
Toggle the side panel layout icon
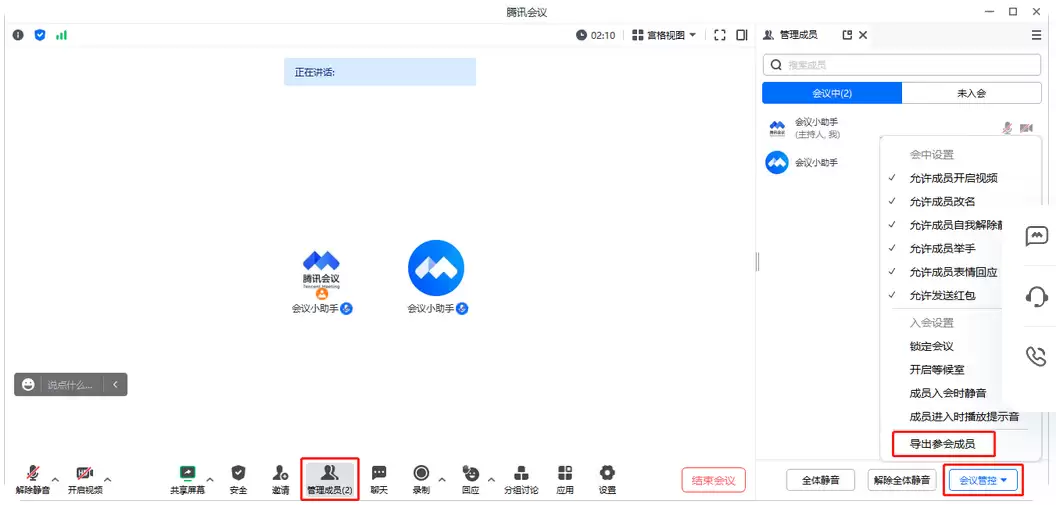coord(741,35)
